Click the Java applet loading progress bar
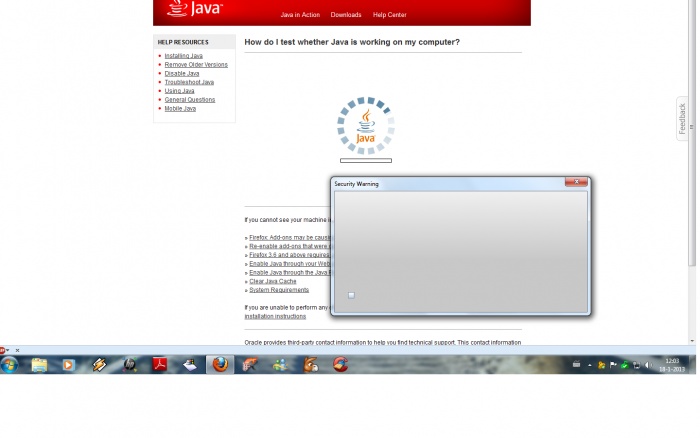The image size is (700, 438). (366, 161)
